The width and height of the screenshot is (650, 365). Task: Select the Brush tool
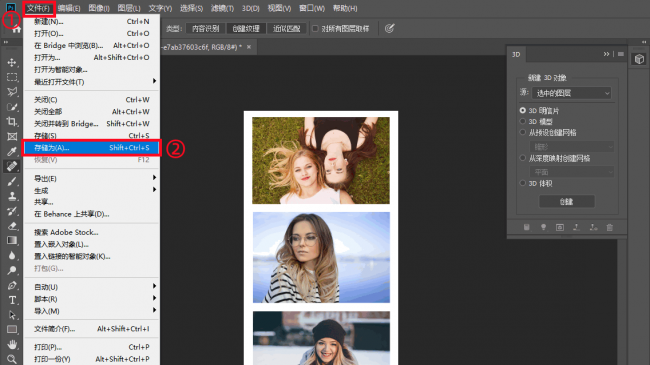click(x=12, y=181)
